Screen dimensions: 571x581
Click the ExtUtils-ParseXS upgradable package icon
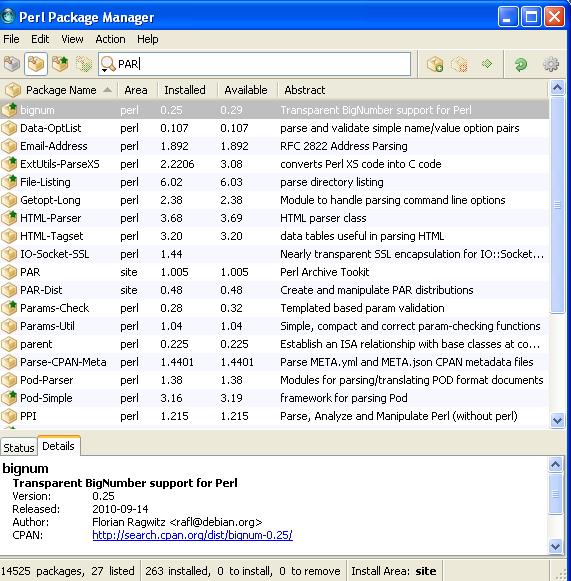tap(9, 164)
